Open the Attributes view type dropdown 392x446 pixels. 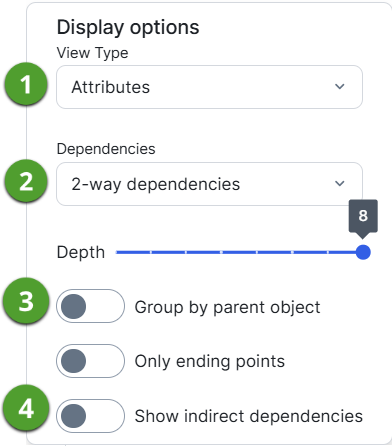(x=209, y=87)
